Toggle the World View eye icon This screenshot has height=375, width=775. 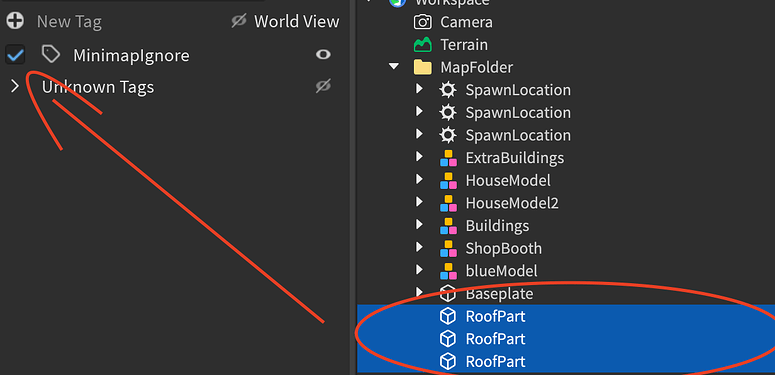(239, 21)
